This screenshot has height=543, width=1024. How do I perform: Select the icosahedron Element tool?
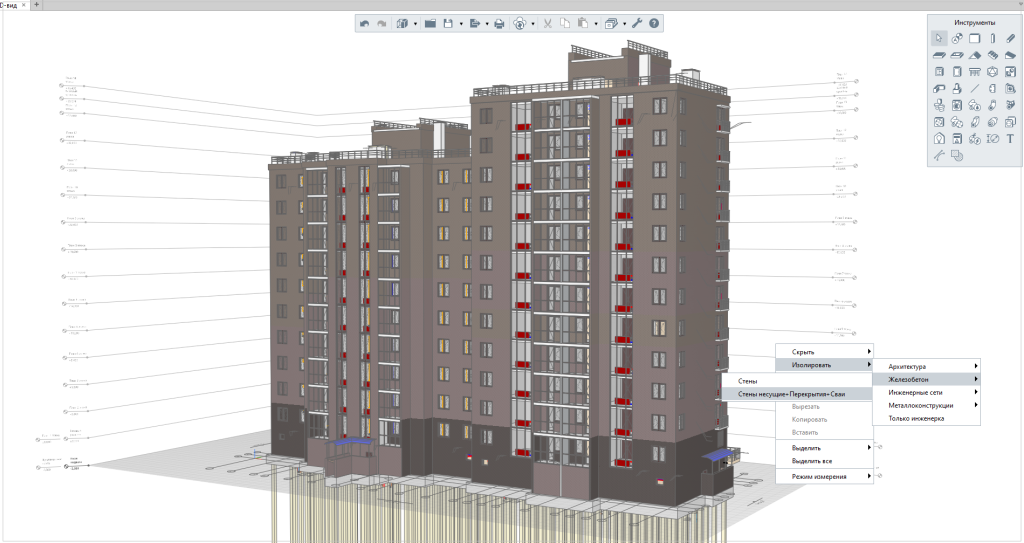(x=993, y=72)
